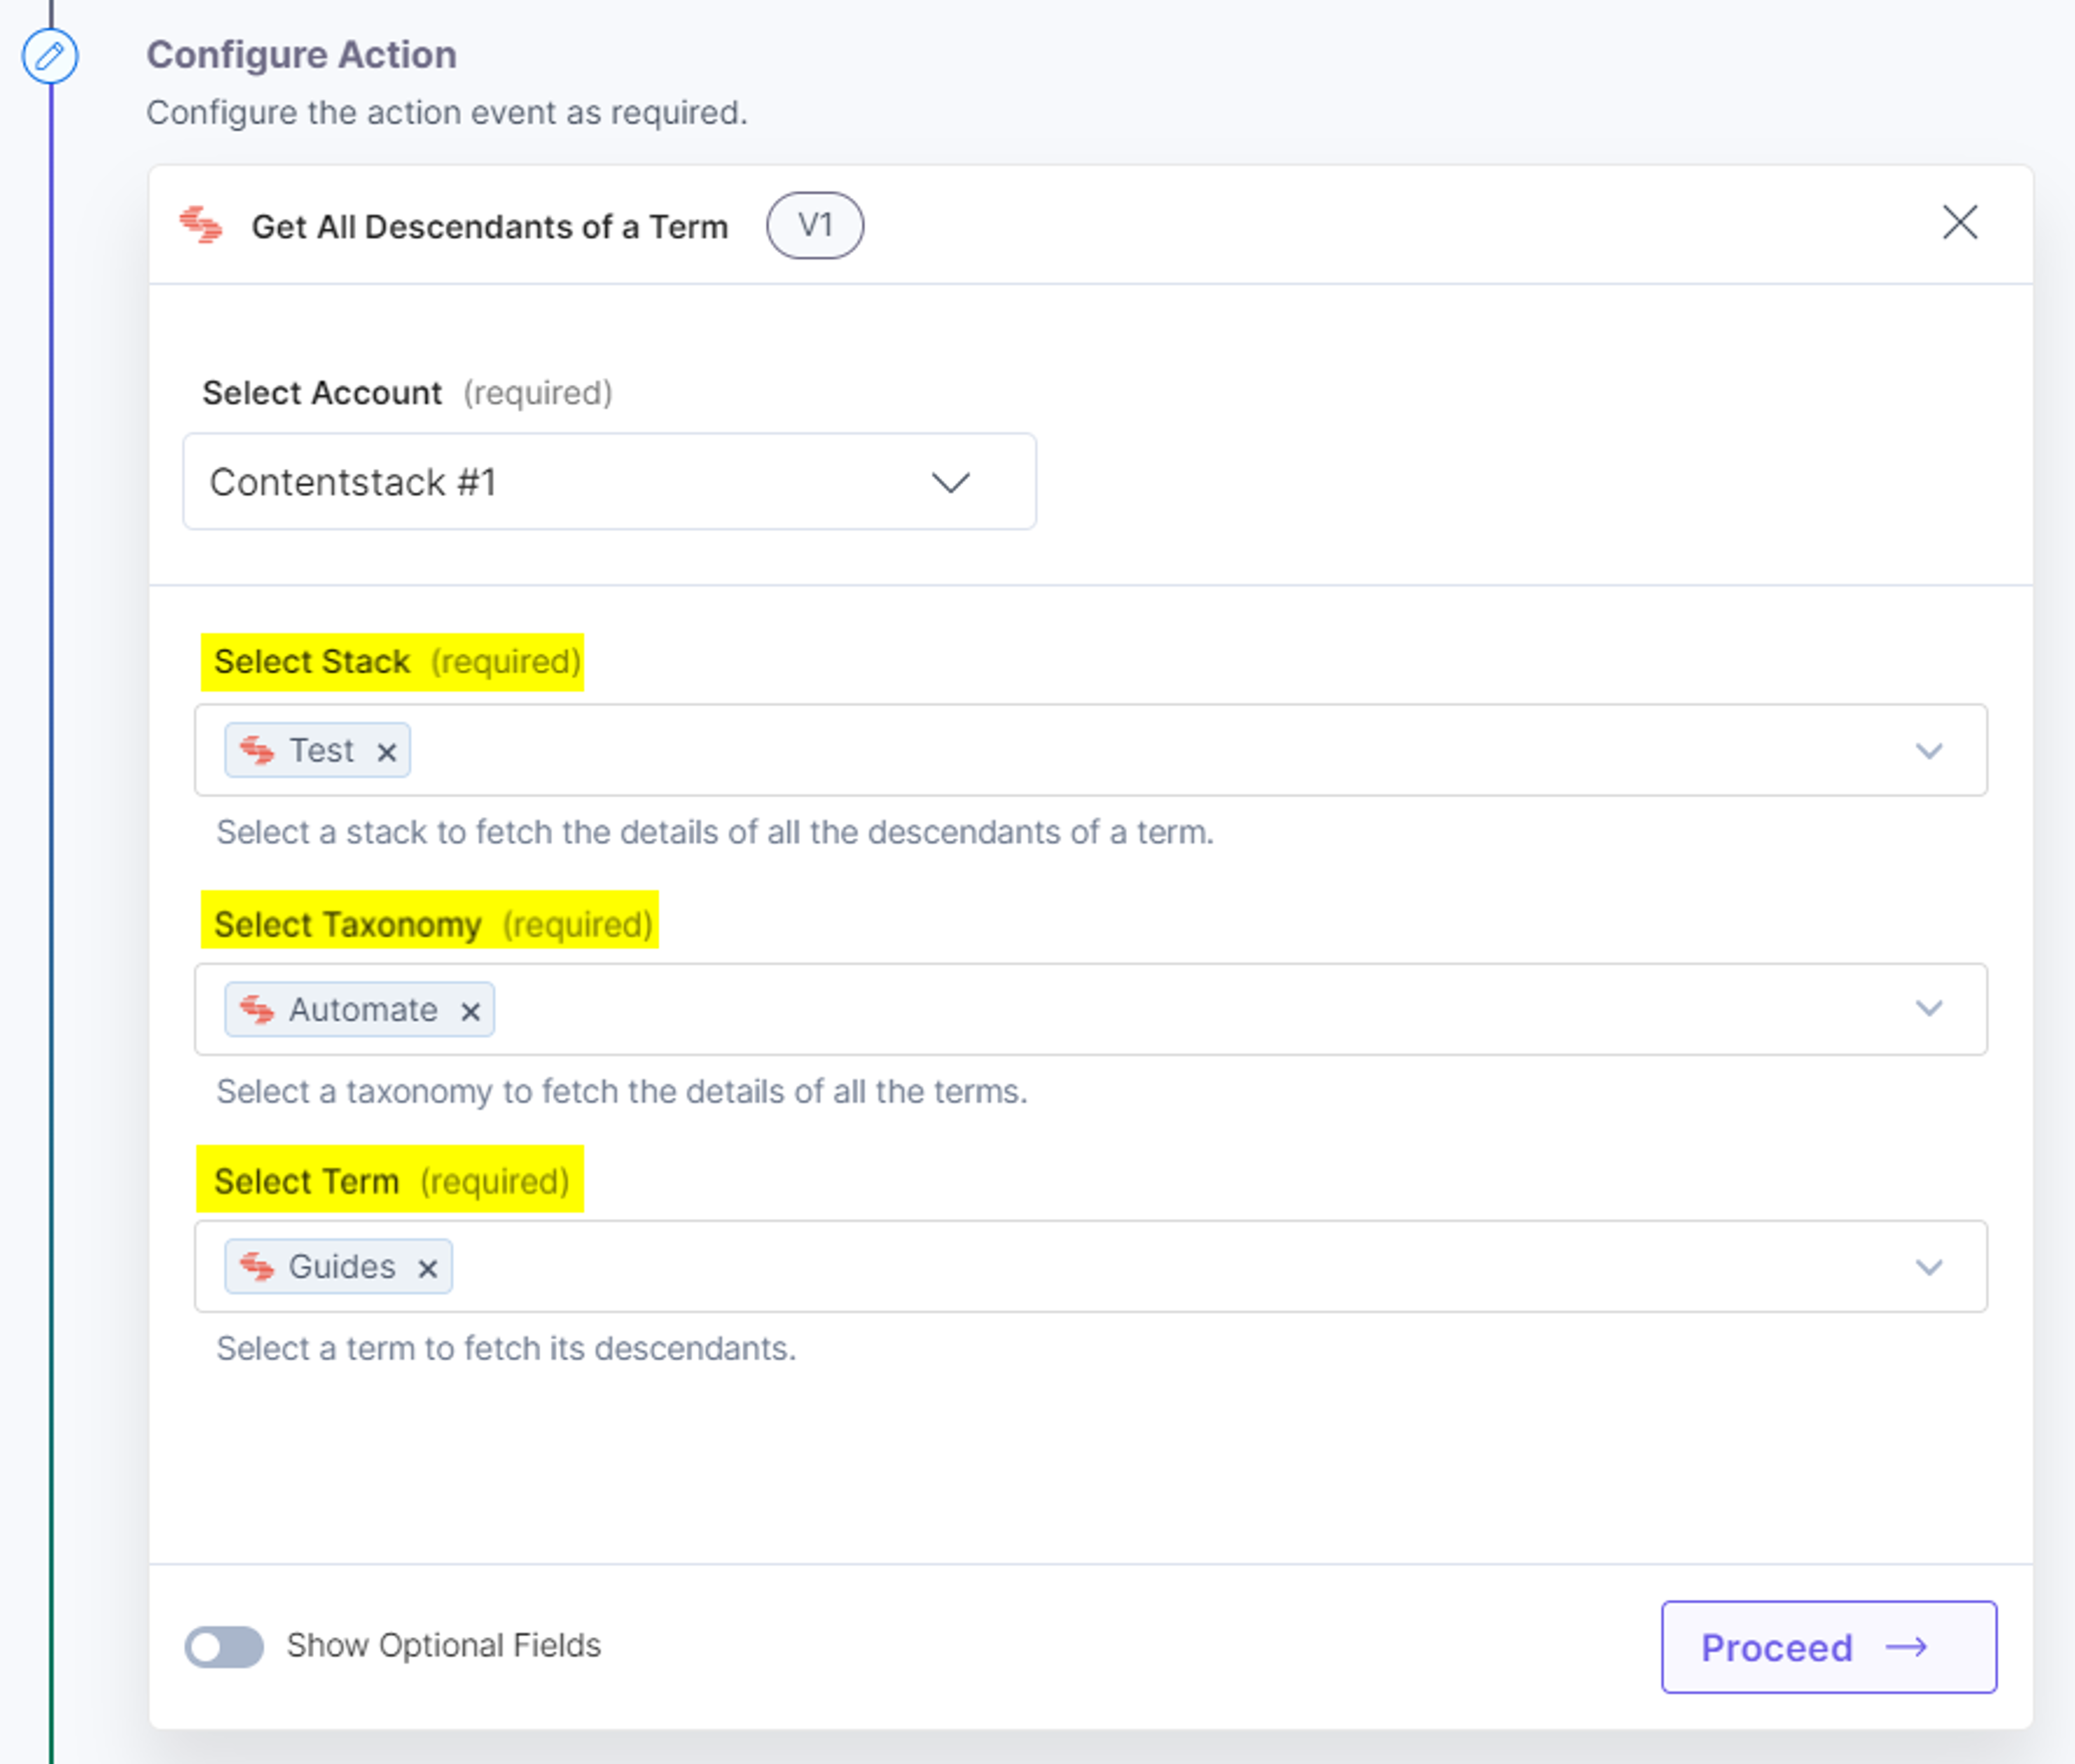The image size is (2075, 1764).
Task: Click the Proceed button
Action: [1829, 1647]
